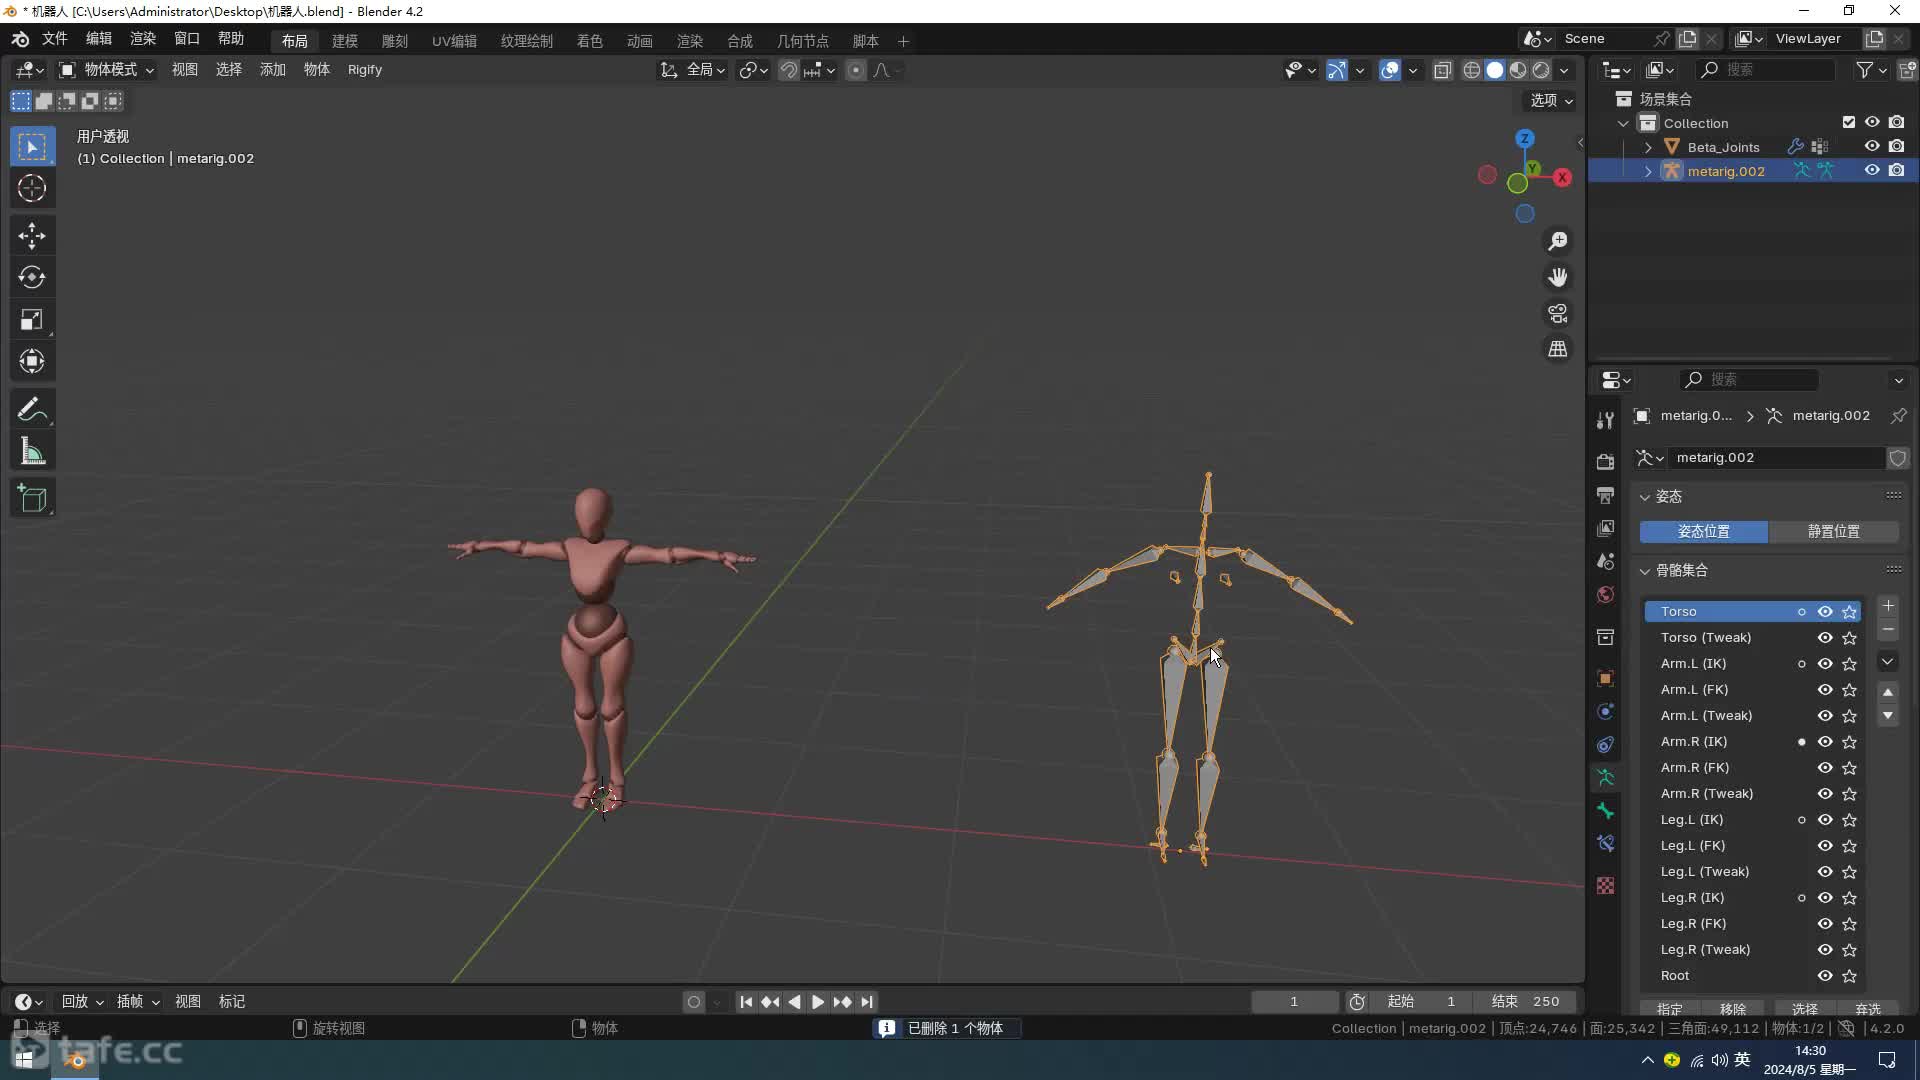Select the Add Cube tool
Viewport: 1920px width, 1080px height.
32,499
